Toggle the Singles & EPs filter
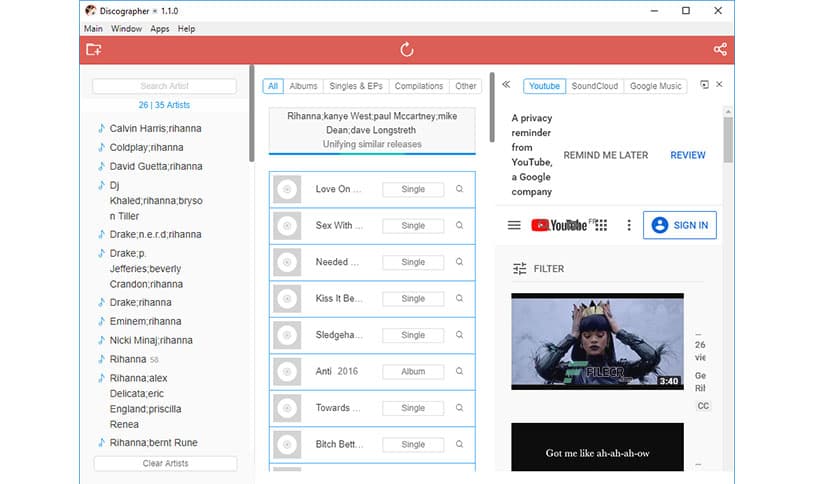Viewport: 836px width, 484px height. click(x=356, y=86)
